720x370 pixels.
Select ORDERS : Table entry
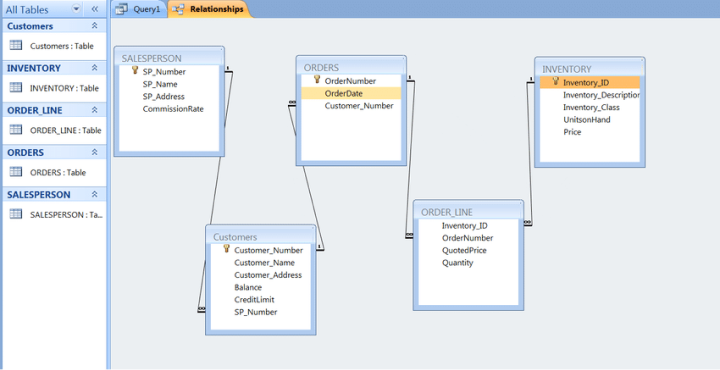pos(58,173)
